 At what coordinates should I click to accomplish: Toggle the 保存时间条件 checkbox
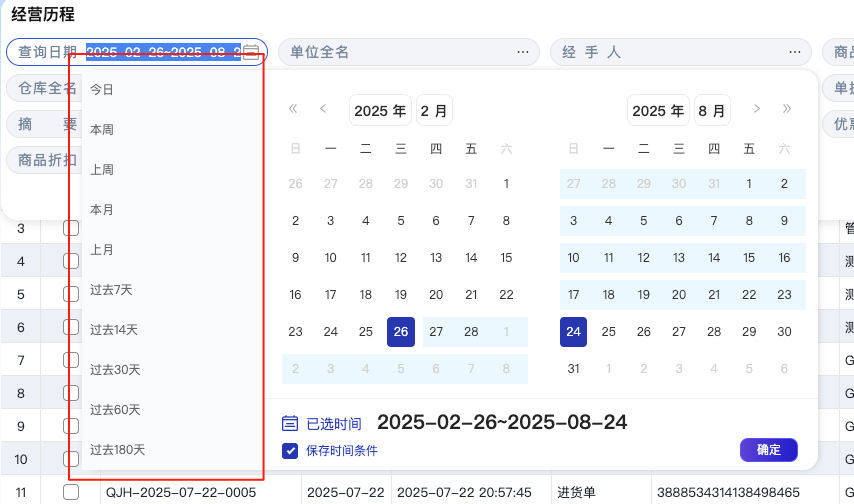290,451
